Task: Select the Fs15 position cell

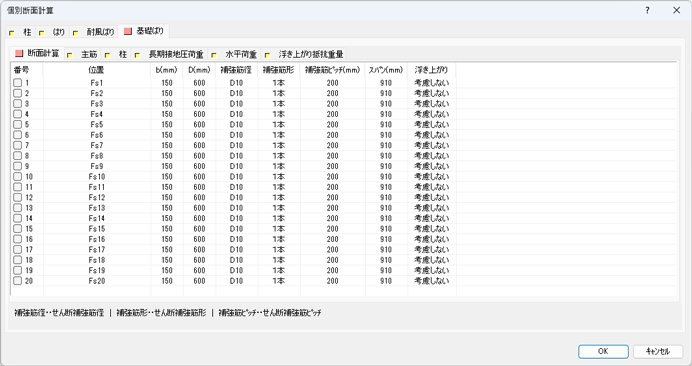Action: click(x=97, y=229)
